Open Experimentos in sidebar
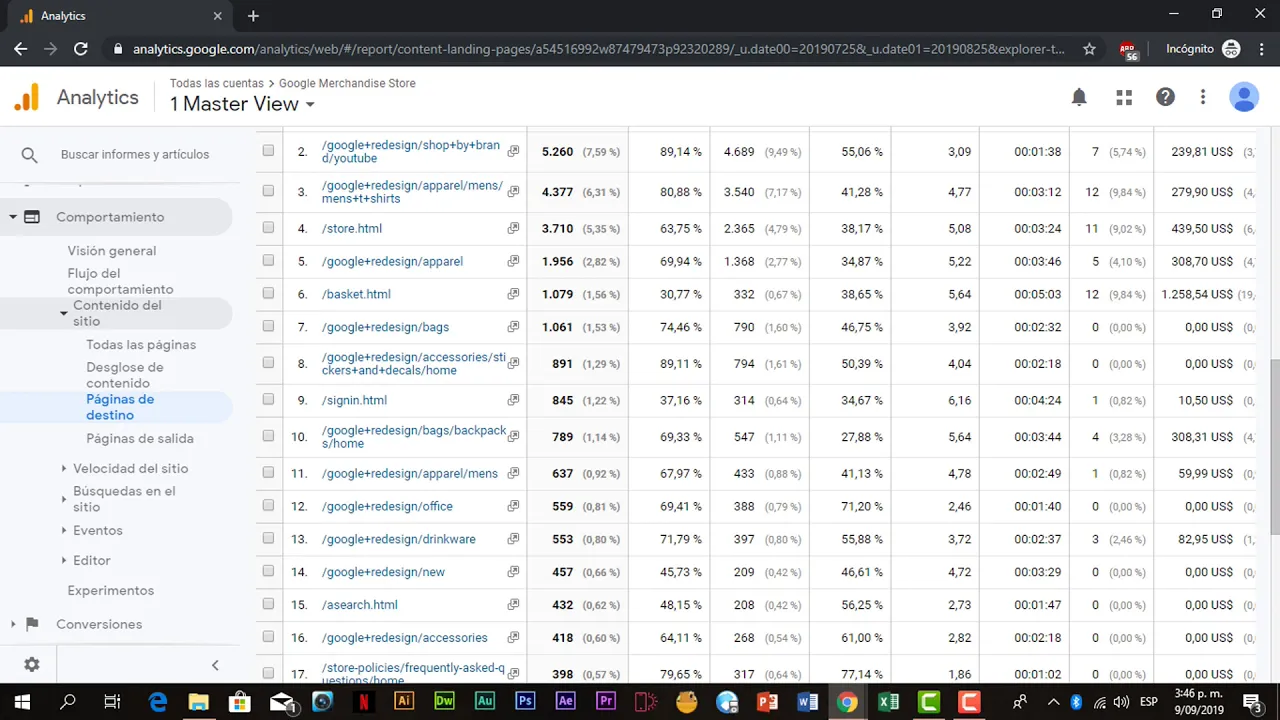Image resolution: width=1280 pixels, height=720 pixels. (111, 591)
